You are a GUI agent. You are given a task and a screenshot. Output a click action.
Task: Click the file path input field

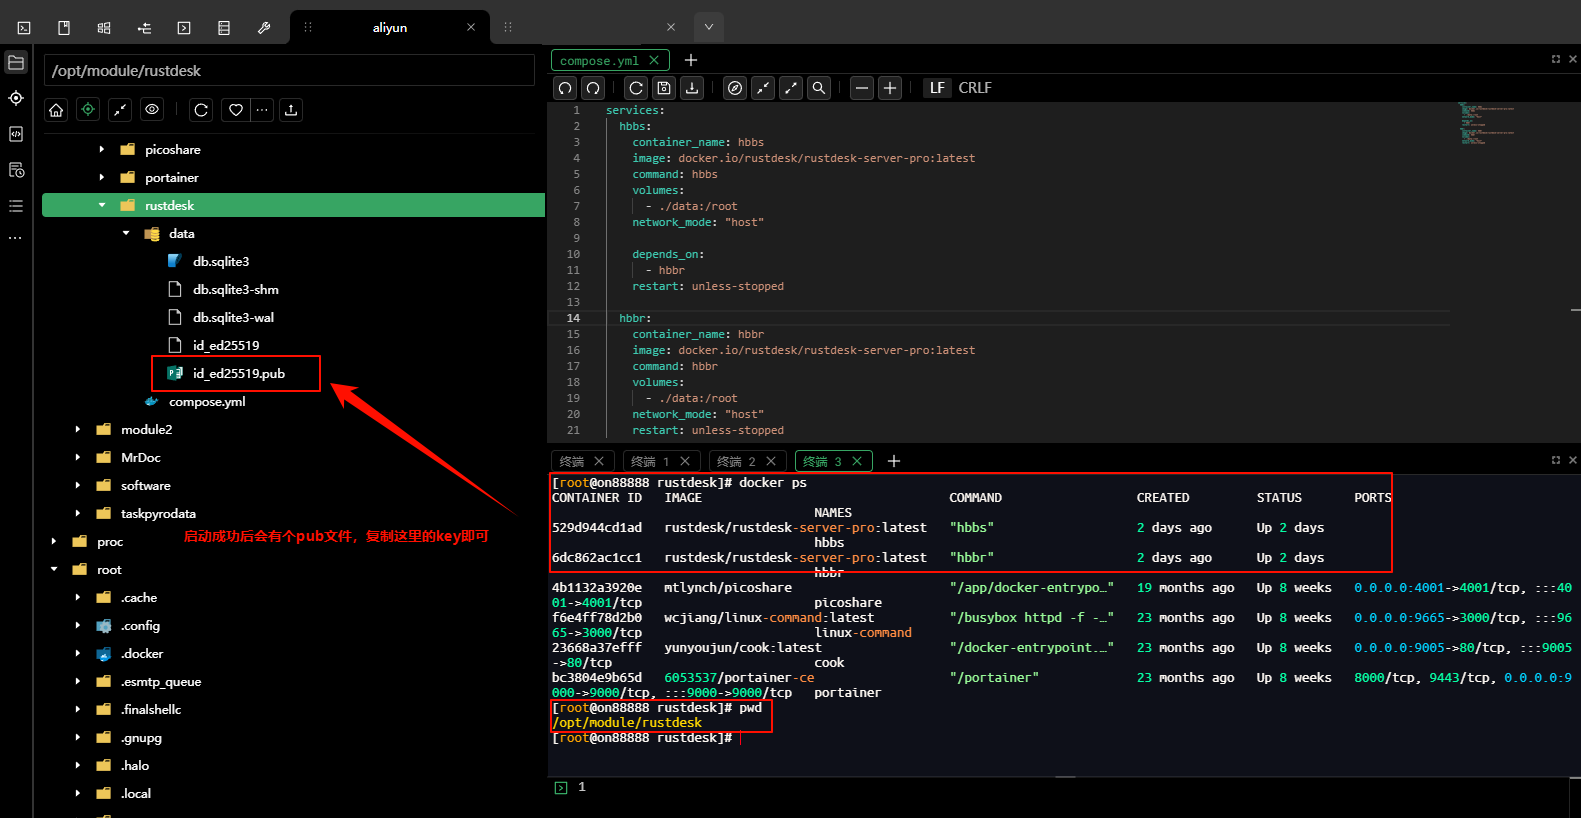[289, 70]
